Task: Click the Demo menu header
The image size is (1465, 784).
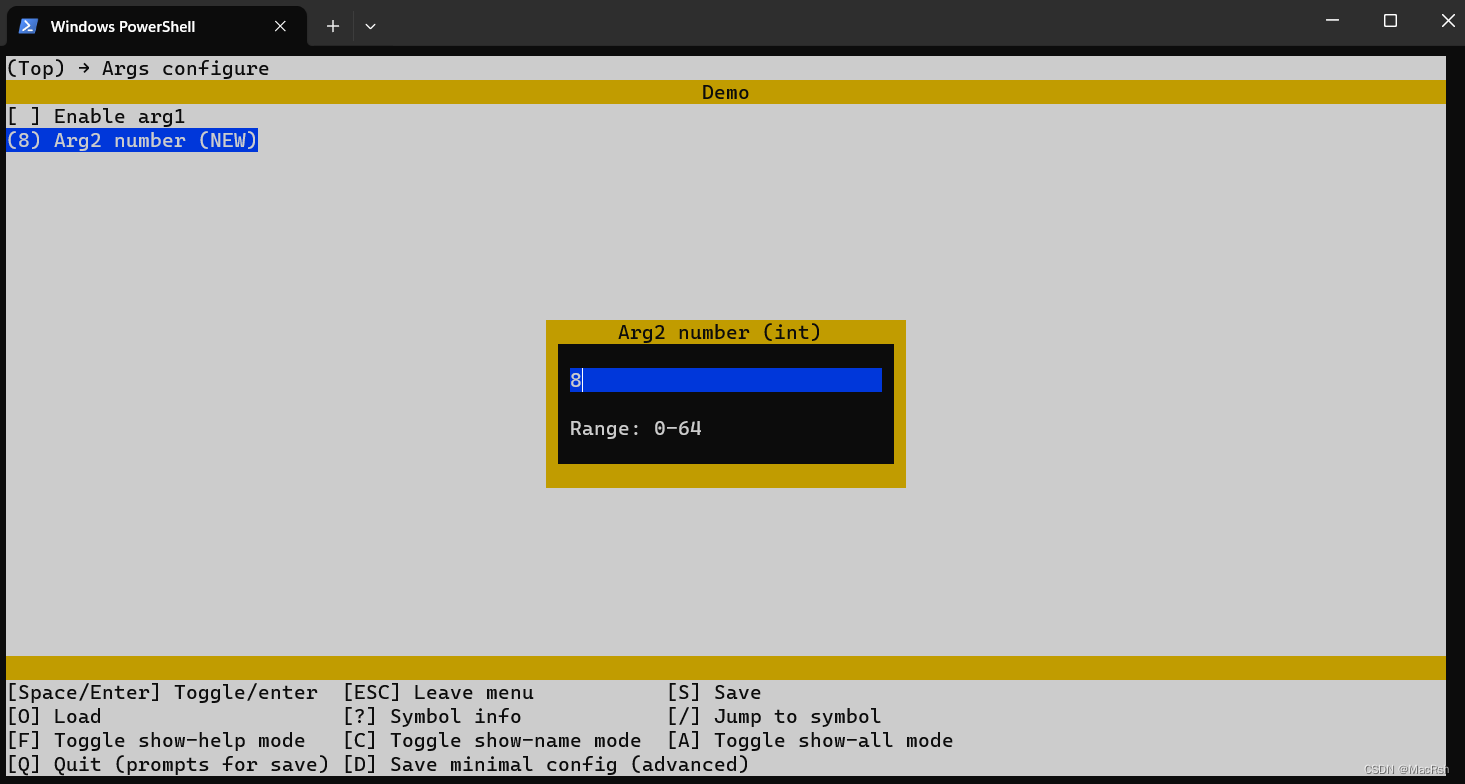Action: click(725, 92)
